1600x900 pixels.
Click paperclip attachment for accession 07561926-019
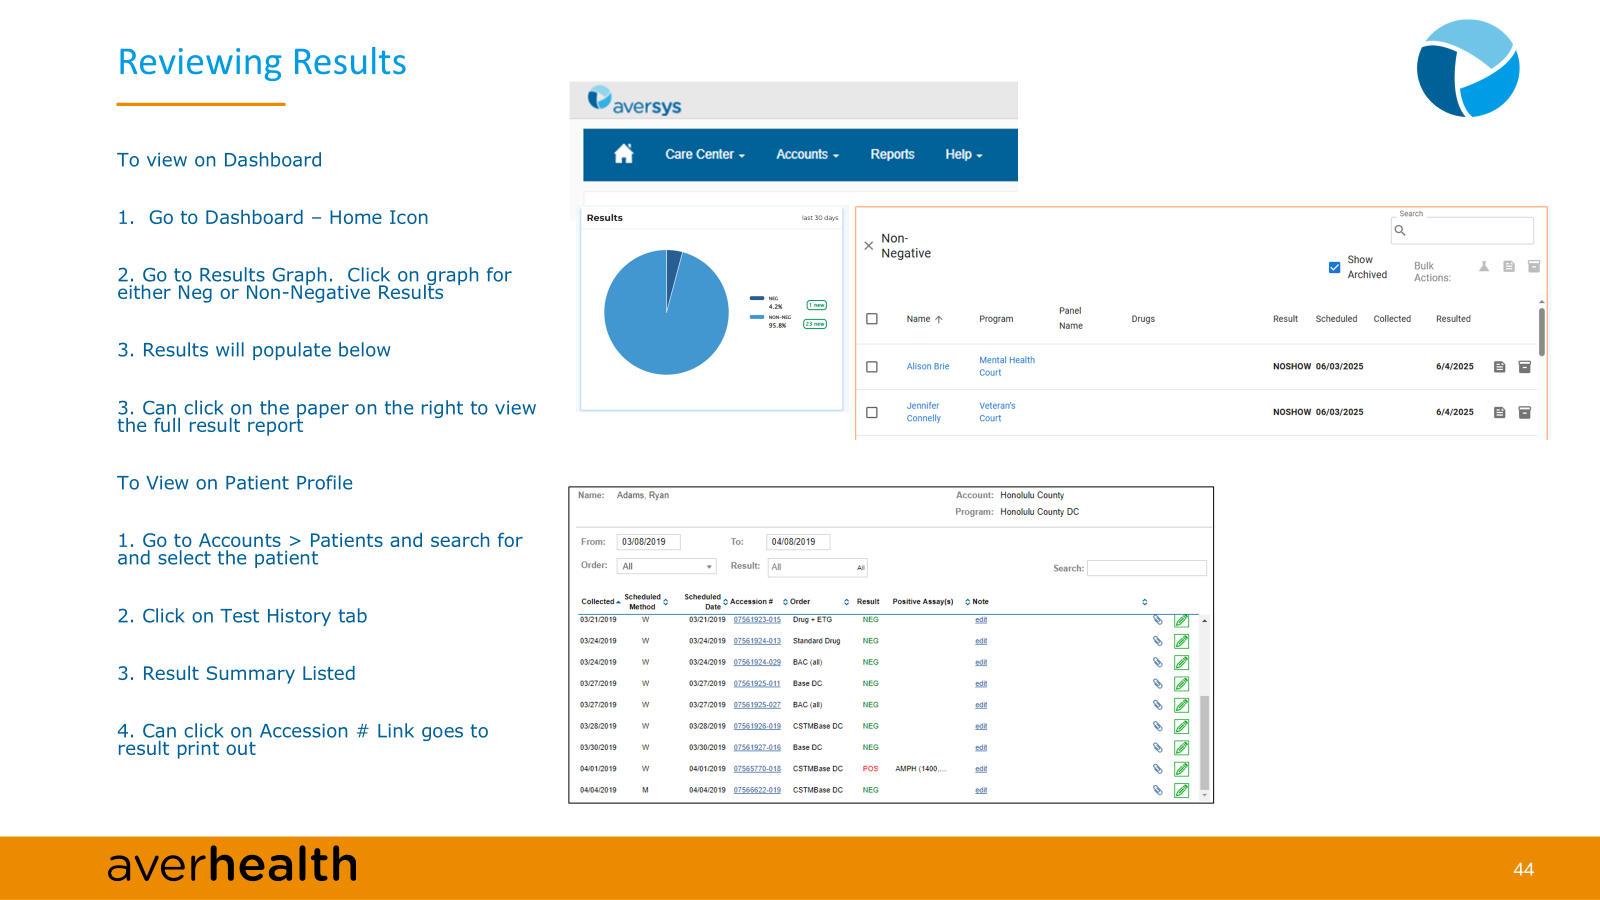1158,726
